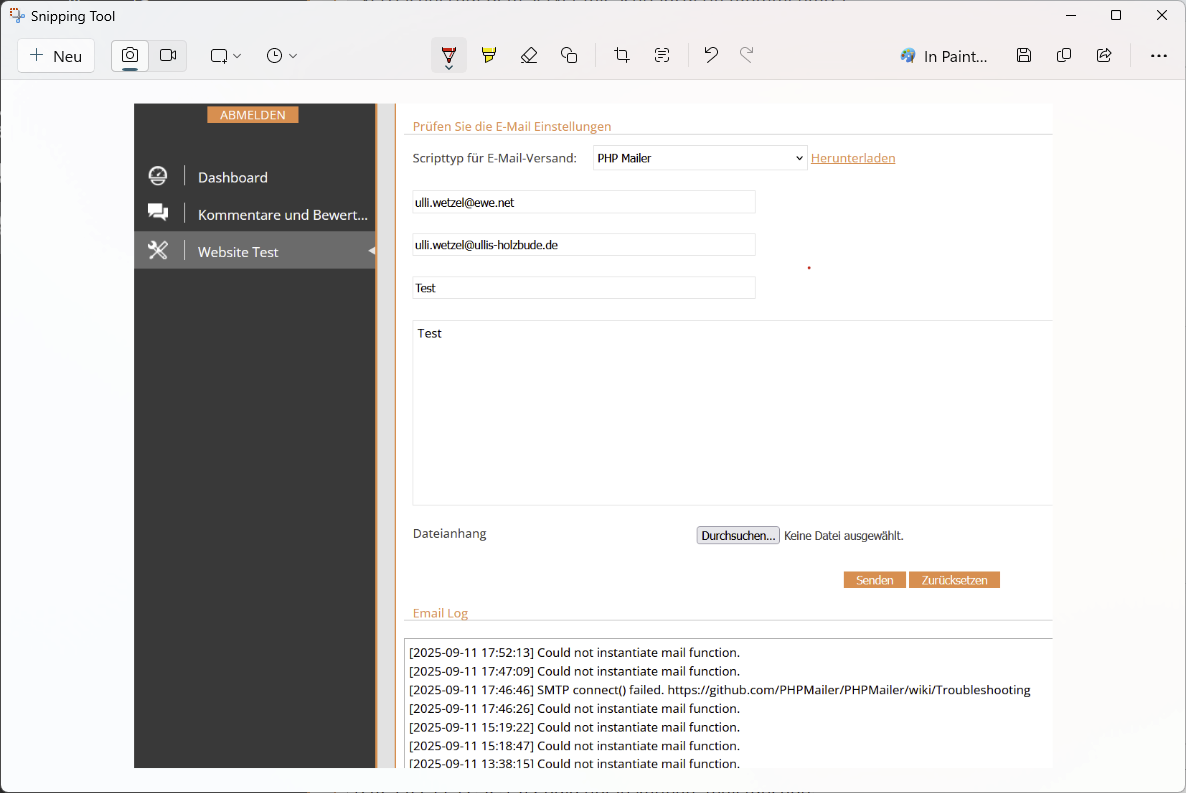Click the 17:52:13 email log entry

(x=574, y=653)
